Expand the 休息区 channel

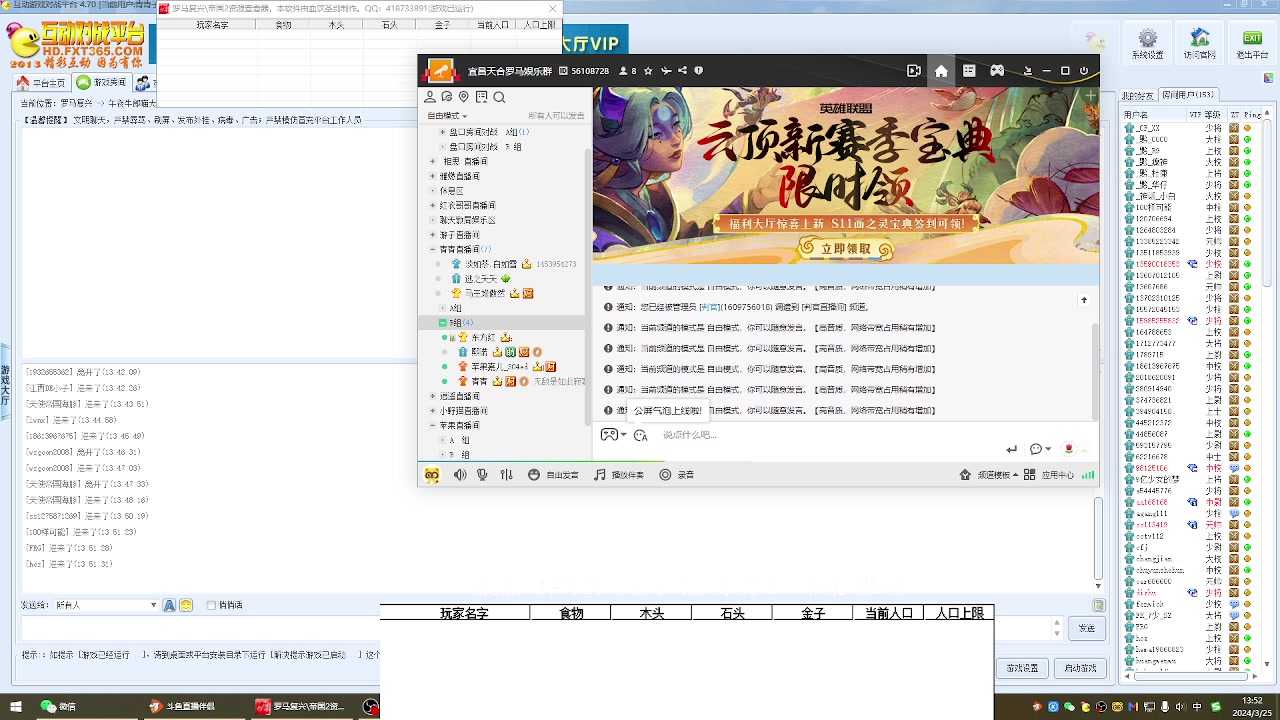tap(433, 190)
